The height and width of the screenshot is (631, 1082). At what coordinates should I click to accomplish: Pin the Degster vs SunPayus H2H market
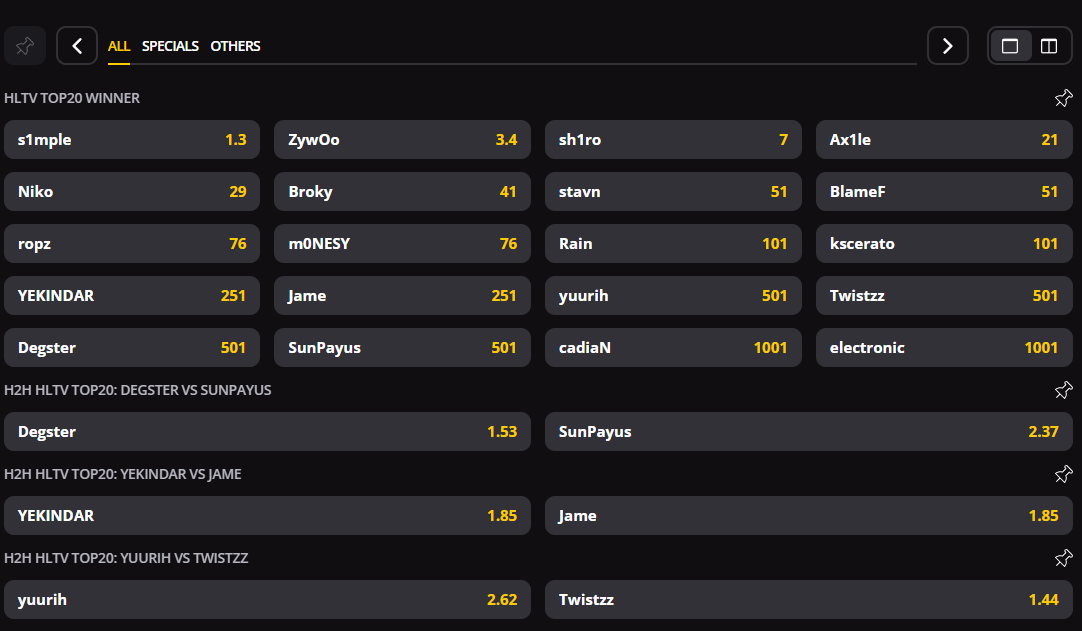coord(1063,390)
